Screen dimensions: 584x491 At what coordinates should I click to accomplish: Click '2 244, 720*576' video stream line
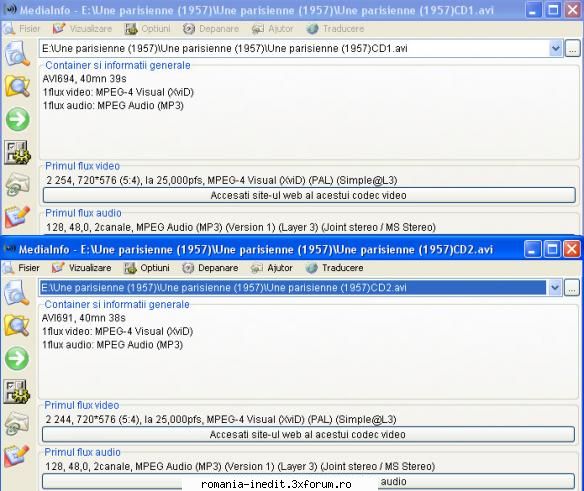click(221, 419)
